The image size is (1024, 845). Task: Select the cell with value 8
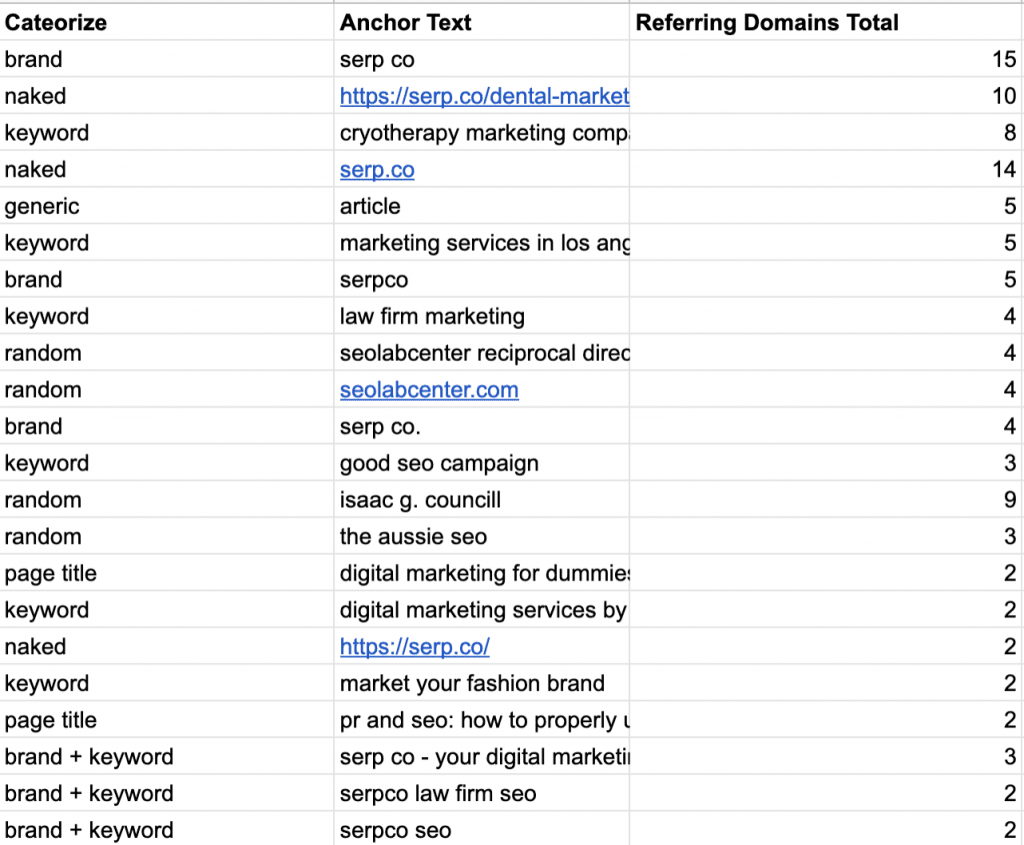pos(826,133)
